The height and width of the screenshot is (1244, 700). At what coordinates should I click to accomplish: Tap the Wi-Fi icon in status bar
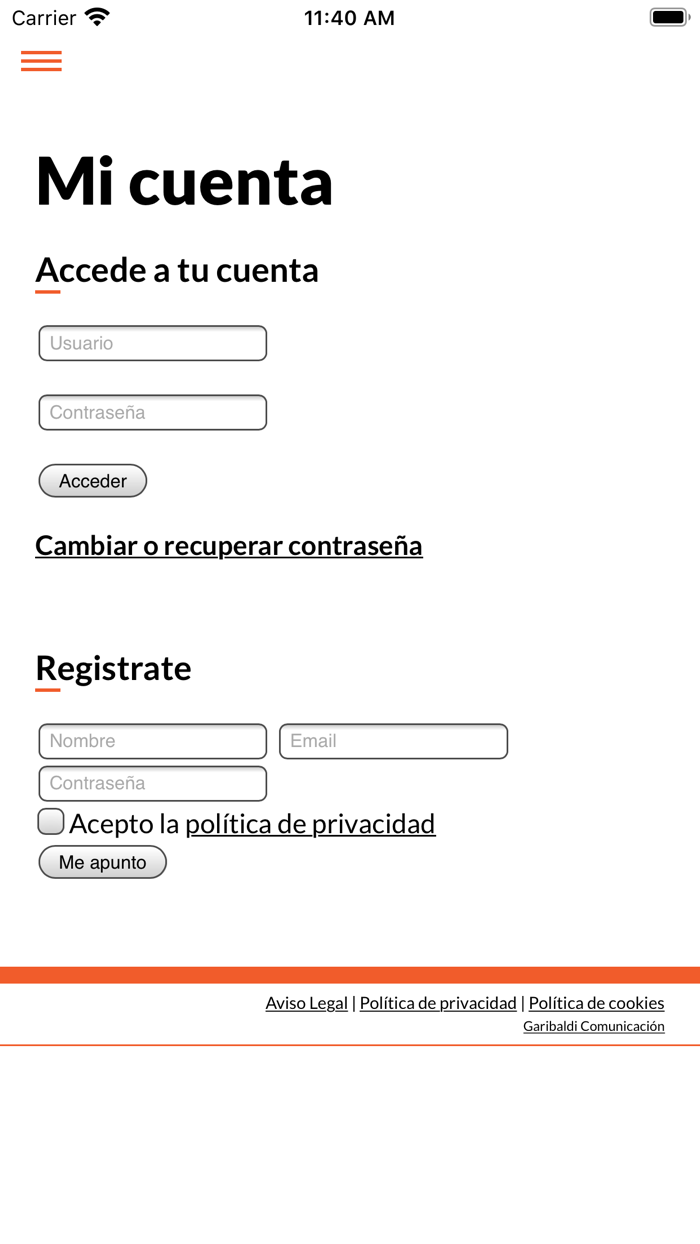(95, 16)
